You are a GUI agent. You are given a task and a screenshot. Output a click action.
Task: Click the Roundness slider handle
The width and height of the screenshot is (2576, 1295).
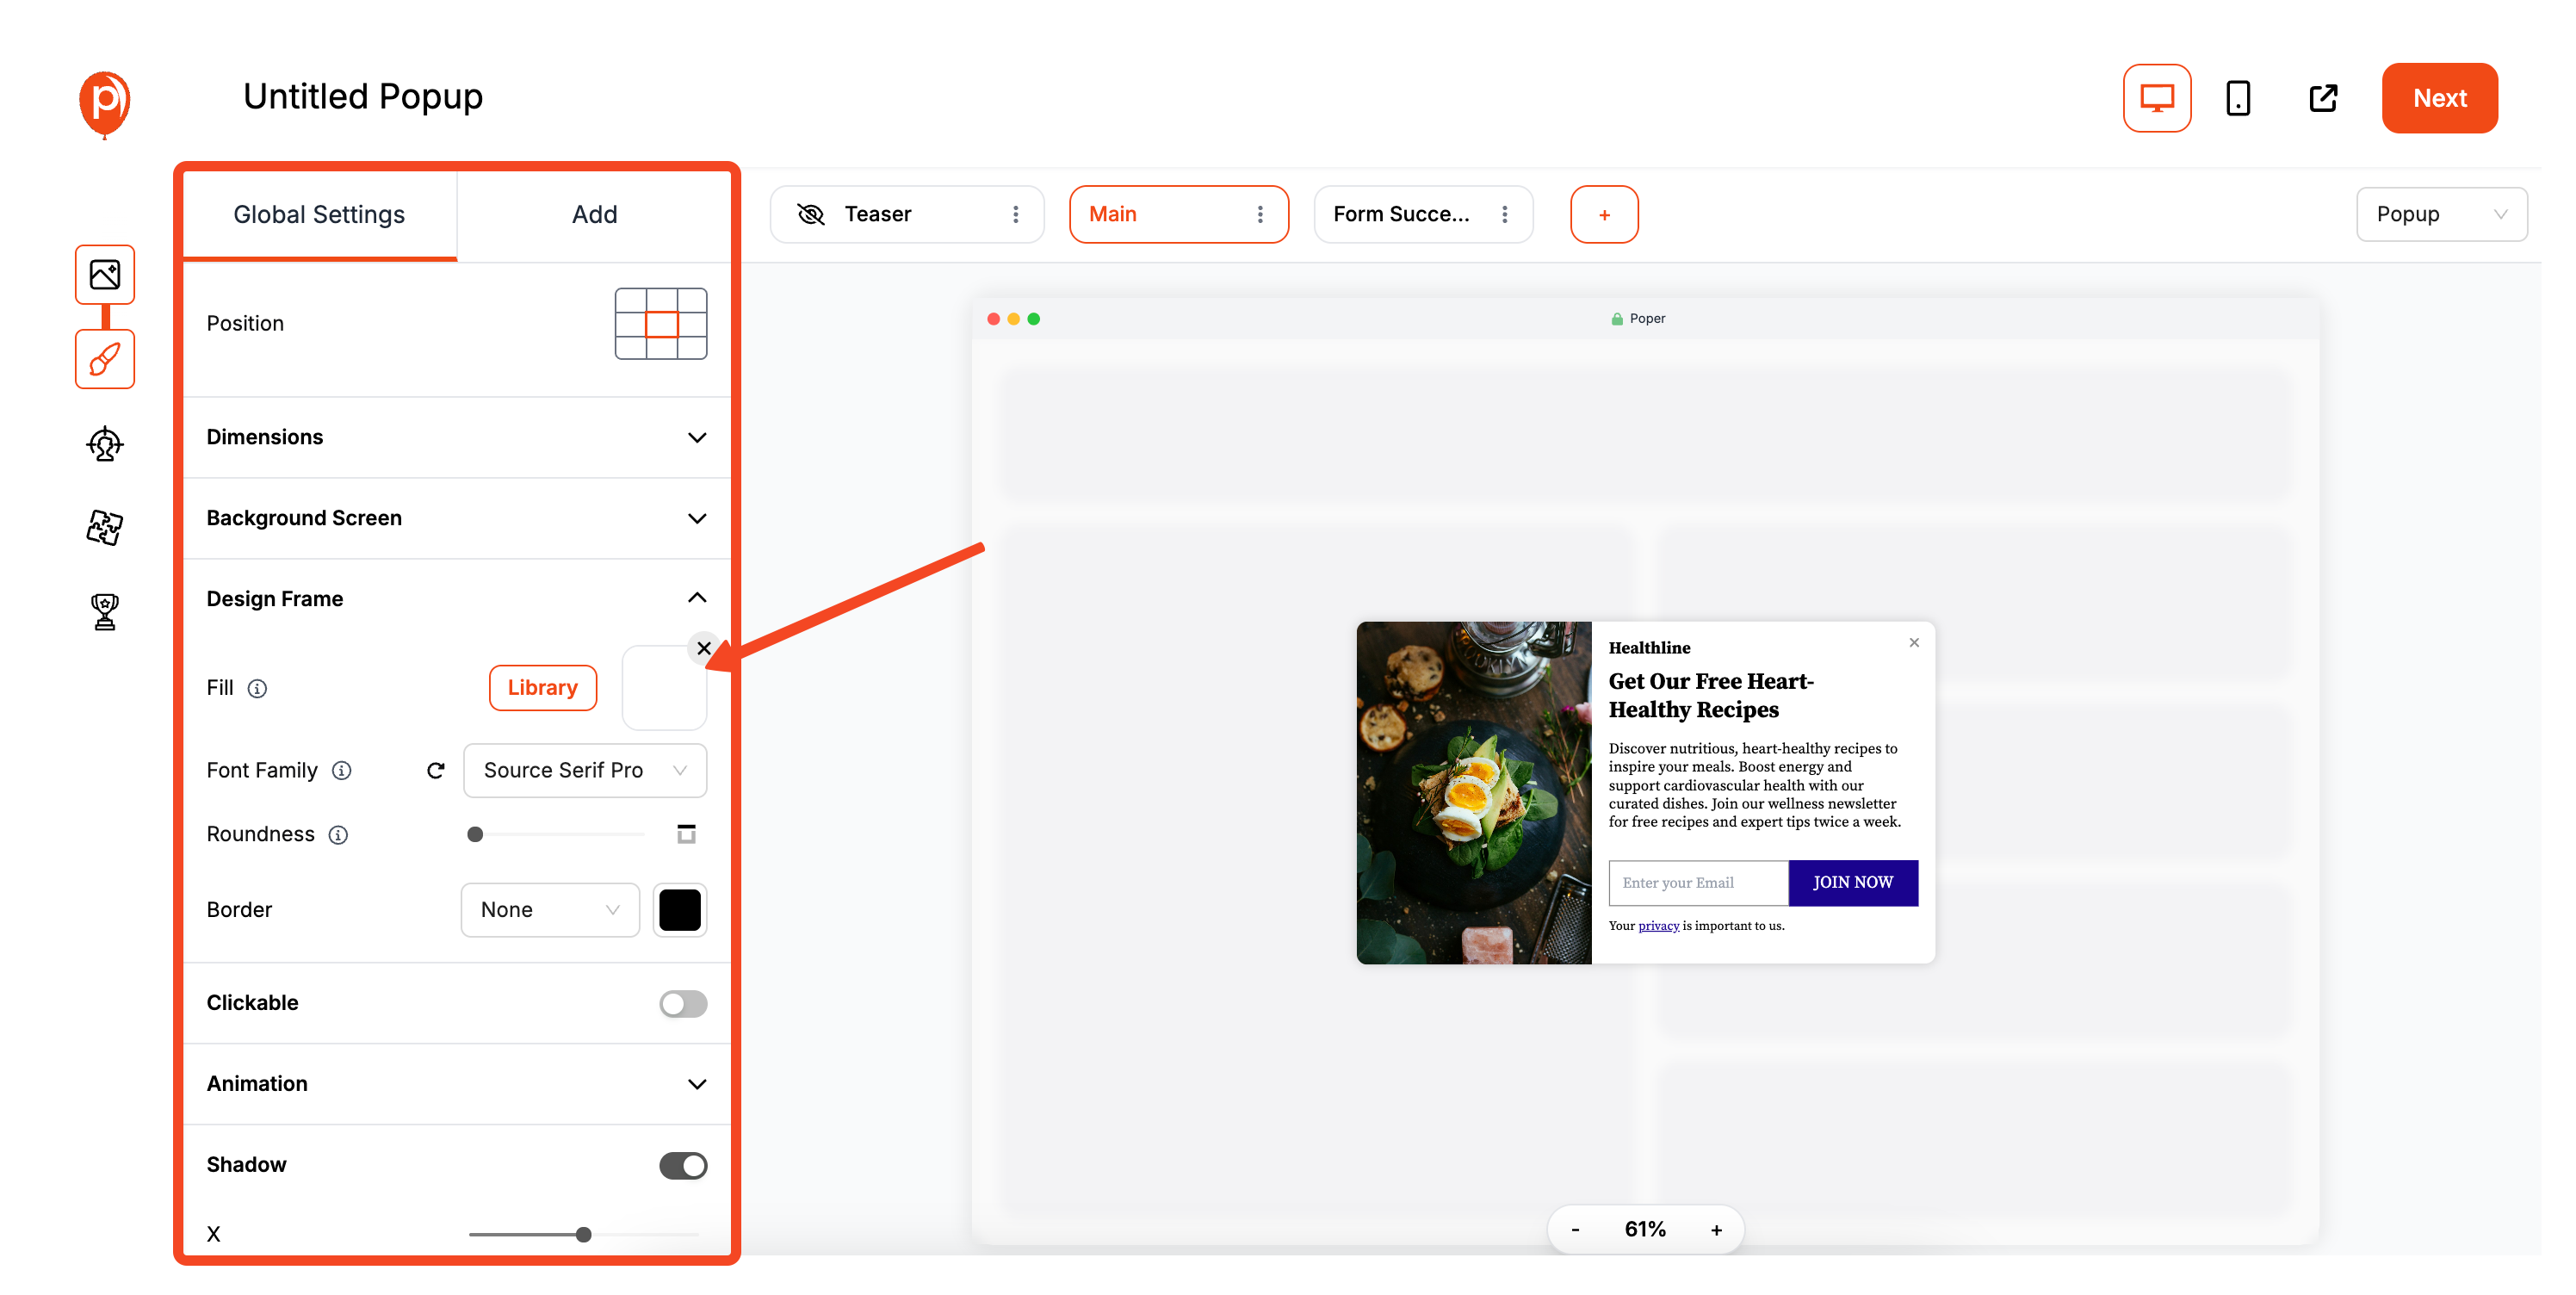(474, 834)
